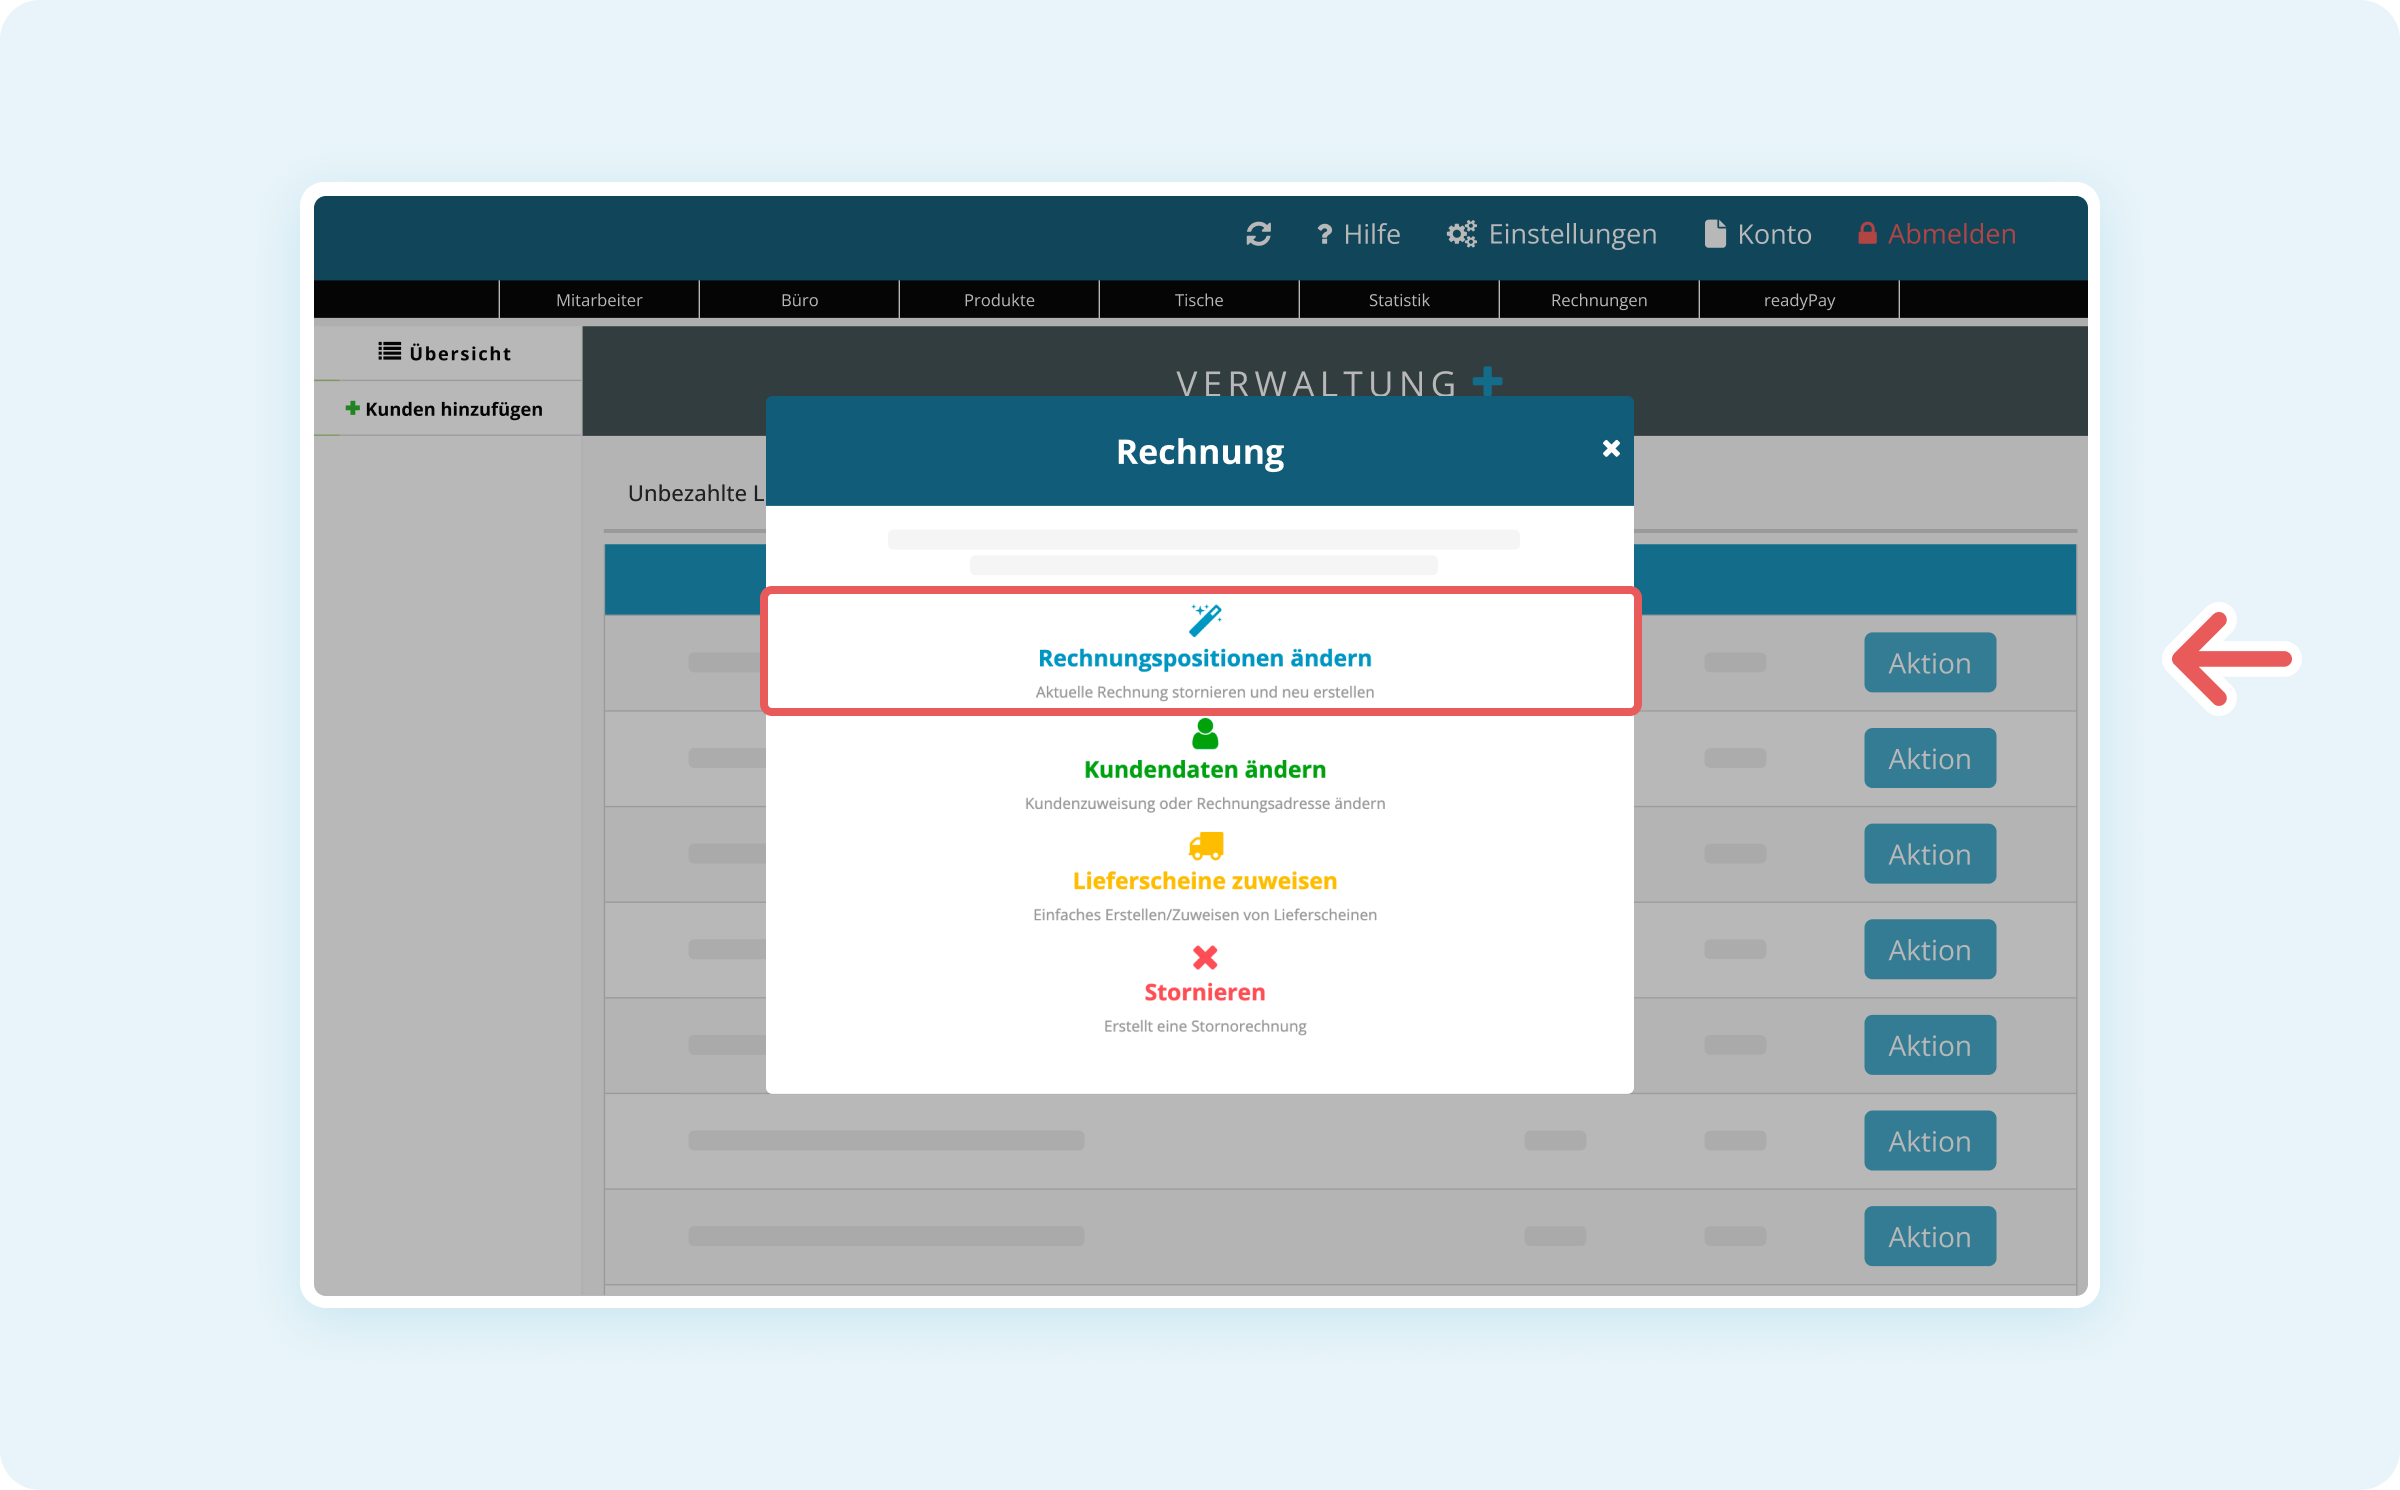Click the red cancel X icon
This screenshot has width=2400, height=1490.
pos(1205,958)
